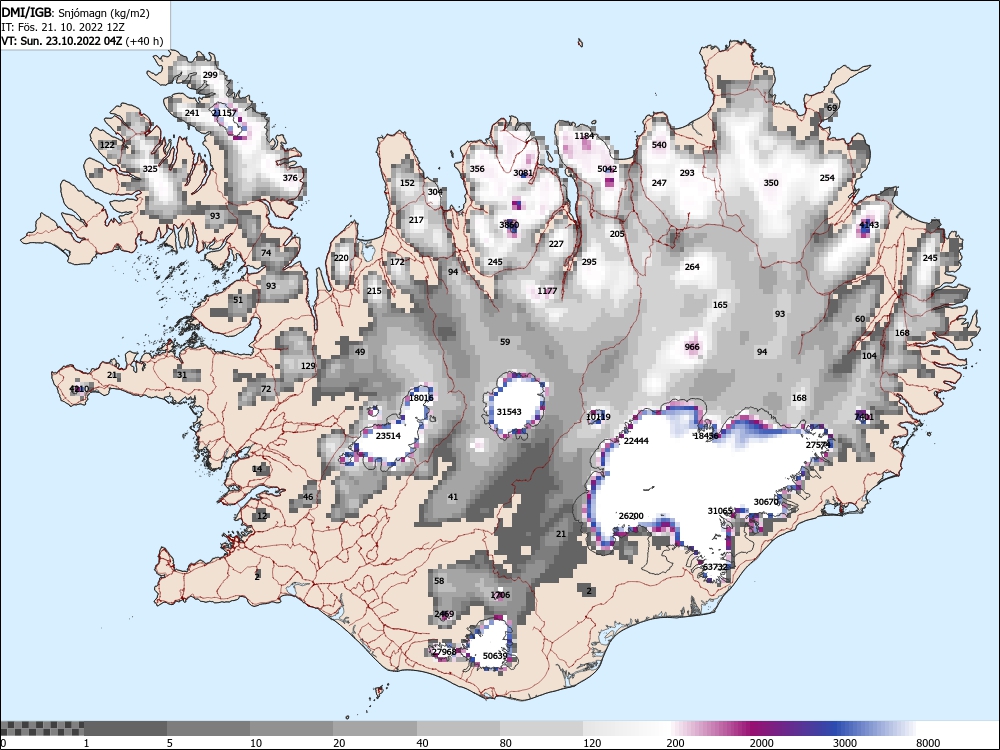Pick the 20–40 gray legend color segment
Screen dimensions: 1000x750
tap(375, 728)
